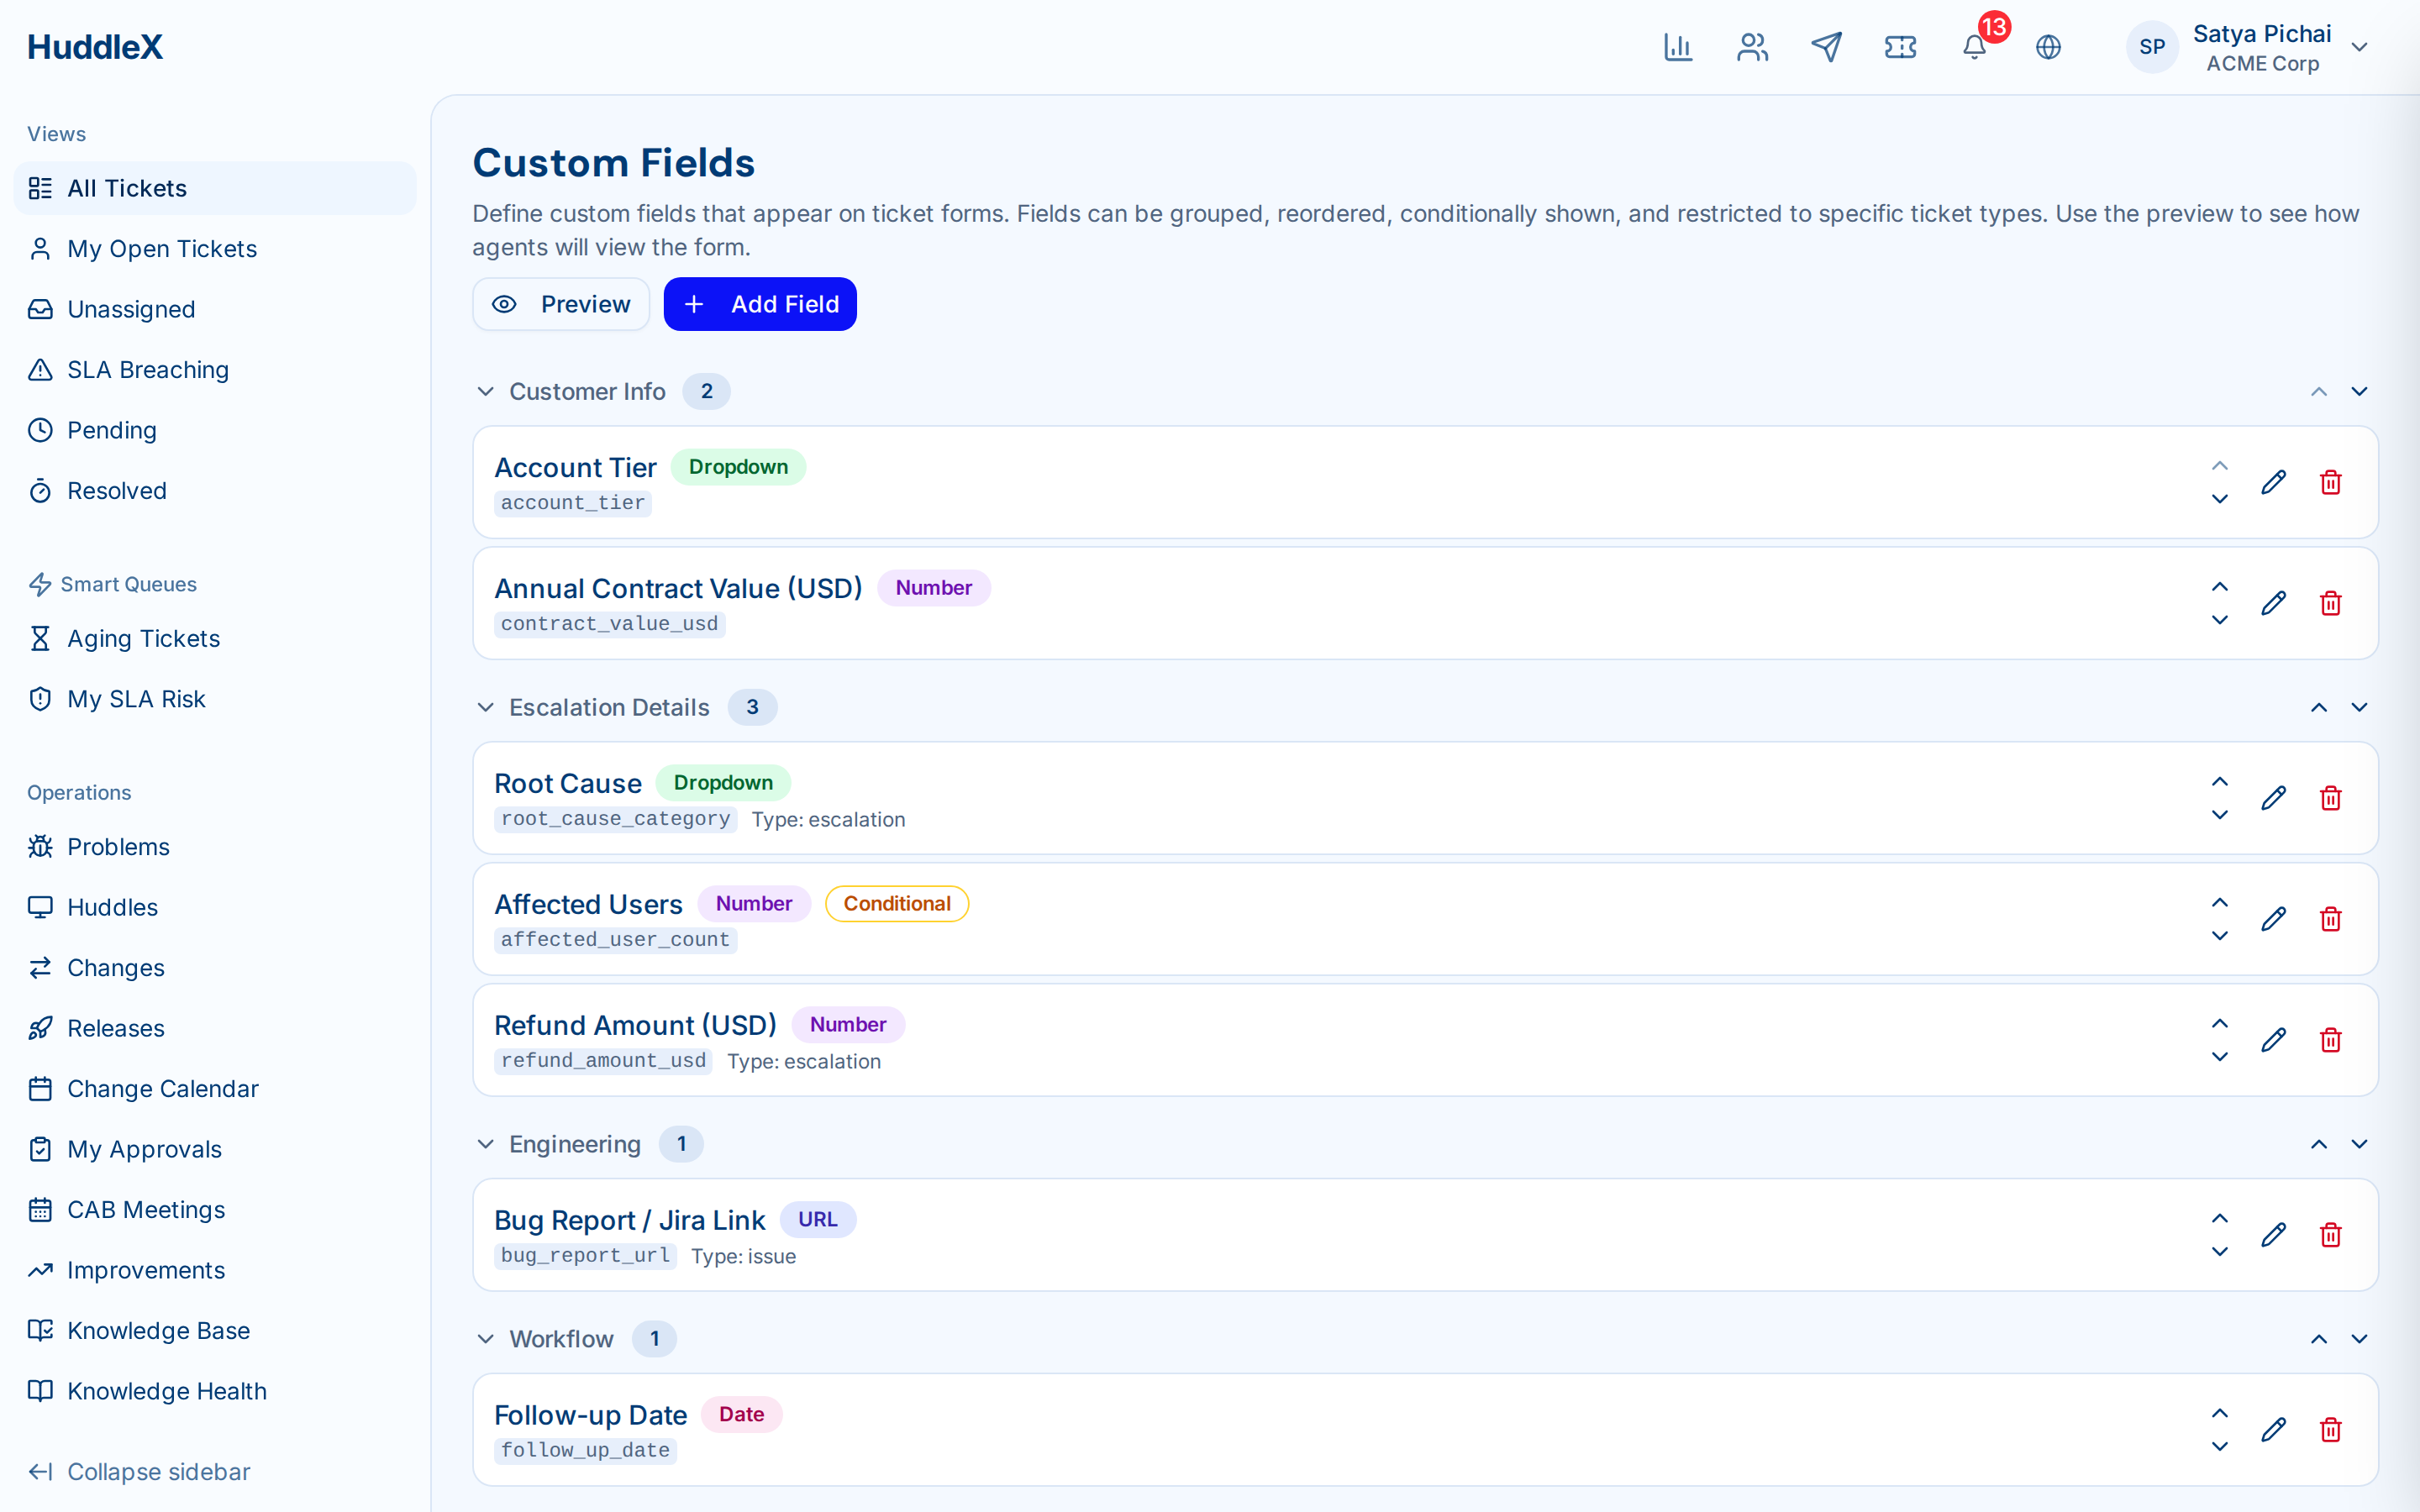Move Annual Contract Value field up
Viewport: 2420px width, 1512px height.
point(2219,586)
